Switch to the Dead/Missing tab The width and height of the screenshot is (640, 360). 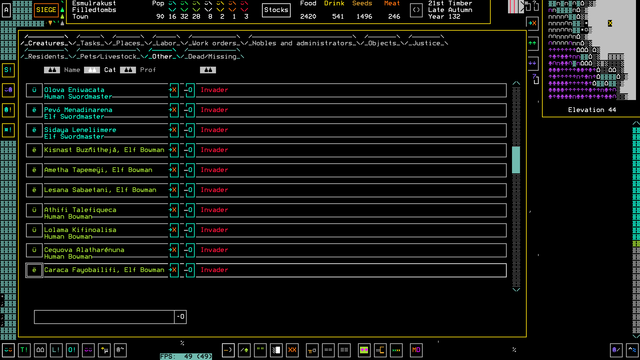[212, 57]
